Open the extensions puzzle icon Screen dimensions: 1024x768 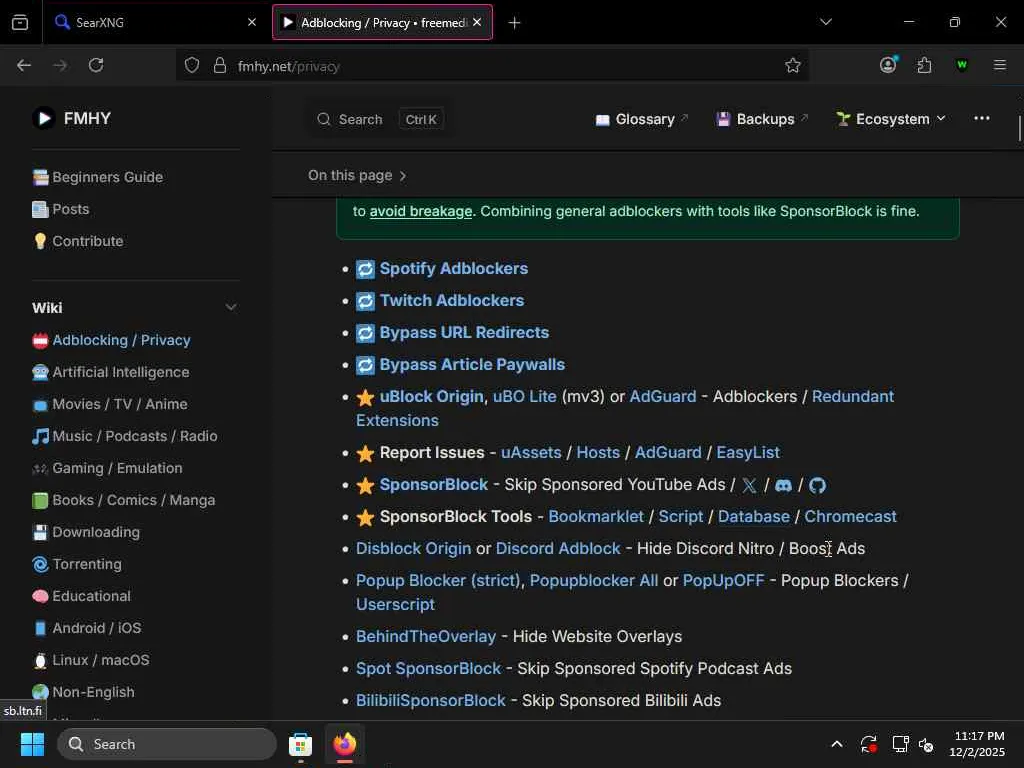(x=924, y=65)
